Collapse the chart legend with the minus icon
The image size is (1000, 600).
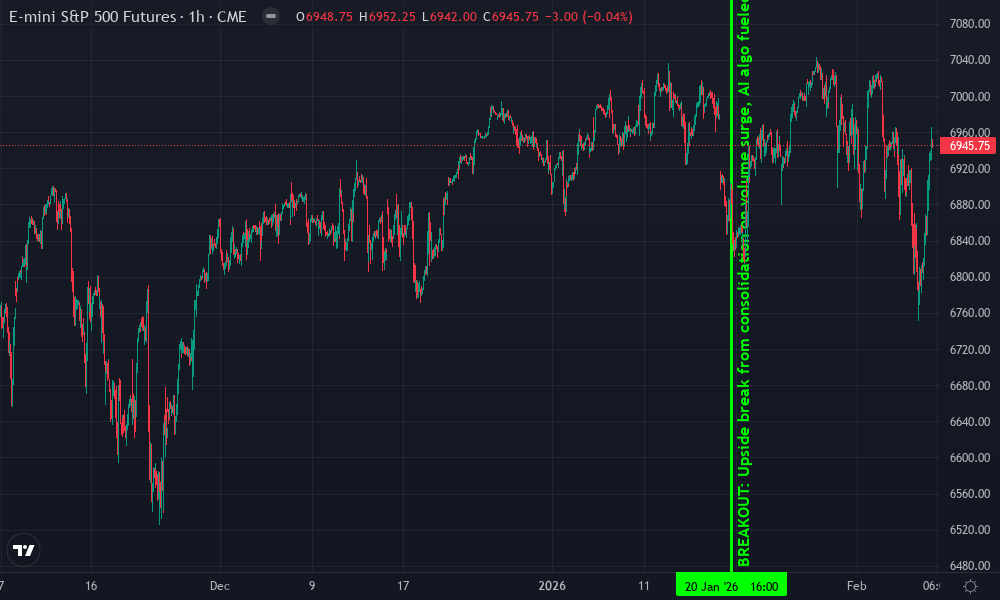[271, 17]
